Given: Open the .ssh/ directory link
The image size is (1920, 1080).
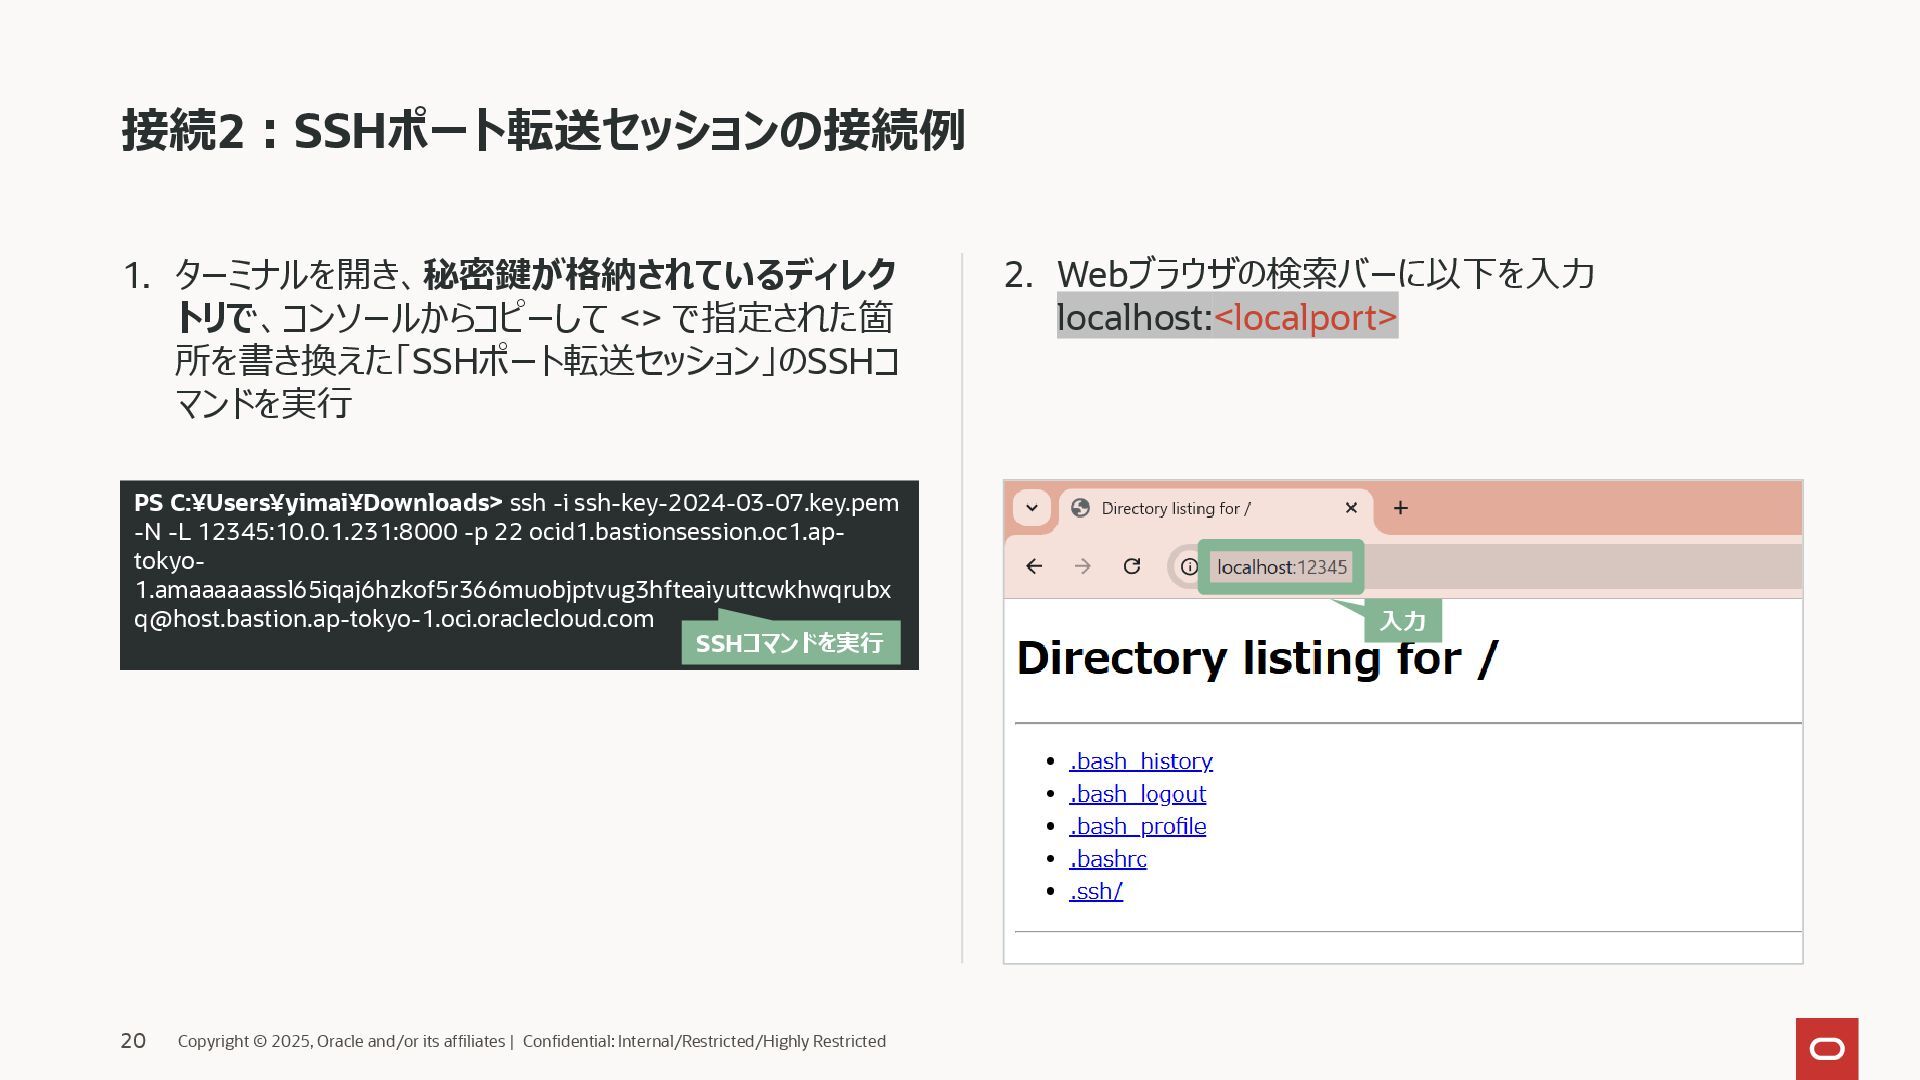Looking at the screenshot, I should click(x=1096, y=891).
